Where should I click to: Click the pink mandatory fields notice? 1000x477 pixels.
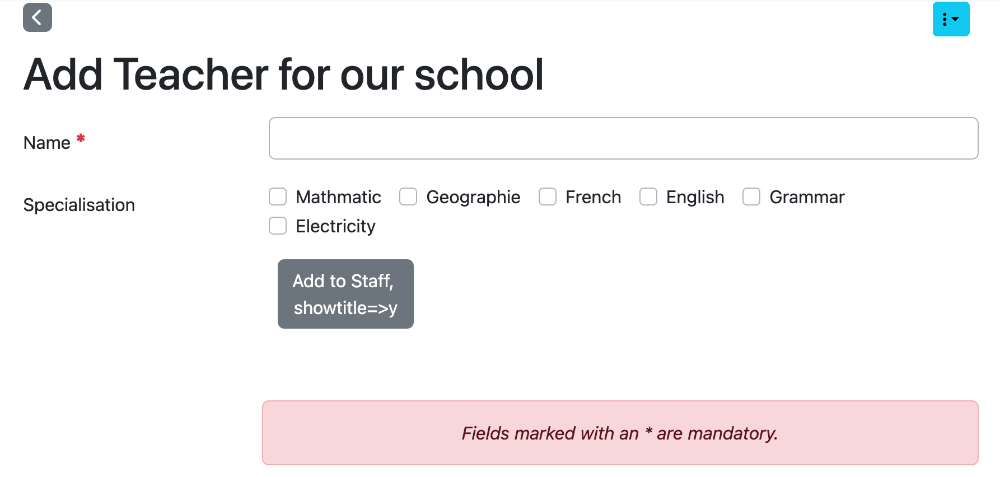click(x=620, y=433)
